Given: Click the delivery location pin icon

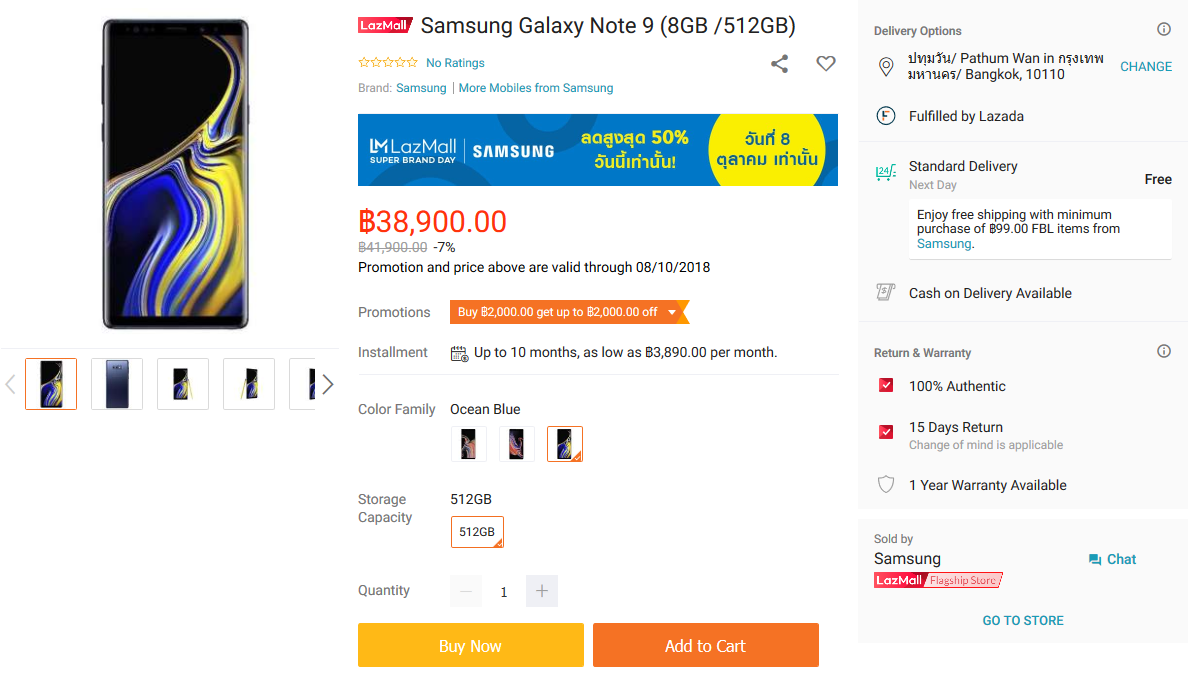Looking at the screenshot, I should point(885,67).
